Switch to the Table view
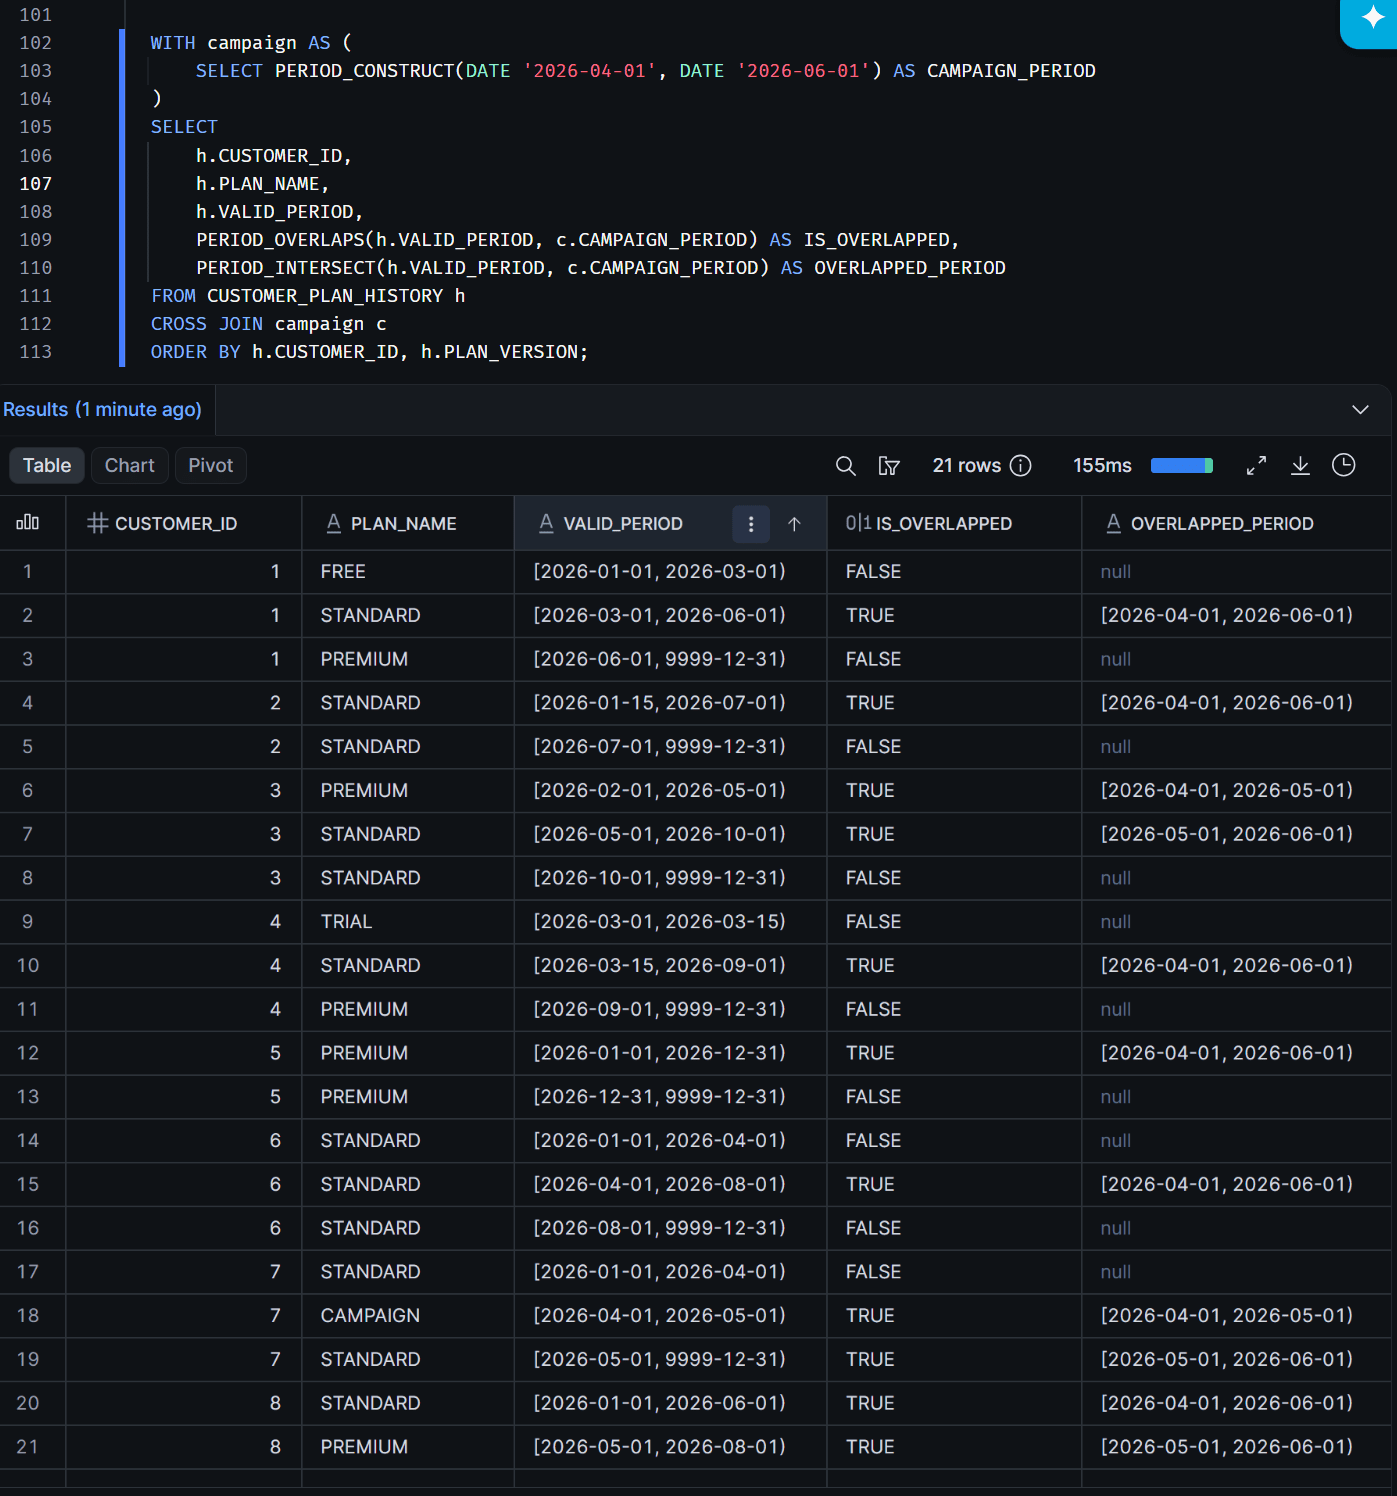The width and height of the screenshot is (1397, 1496). pos(47,466)
